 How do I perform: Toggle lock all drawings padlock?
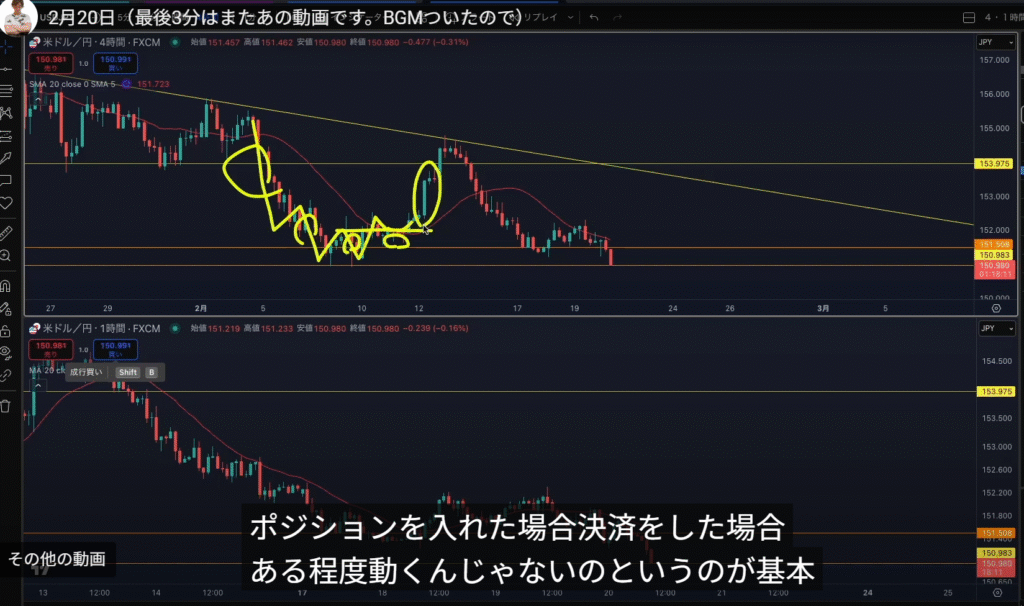pyautogui.click(x=6, y=331)
